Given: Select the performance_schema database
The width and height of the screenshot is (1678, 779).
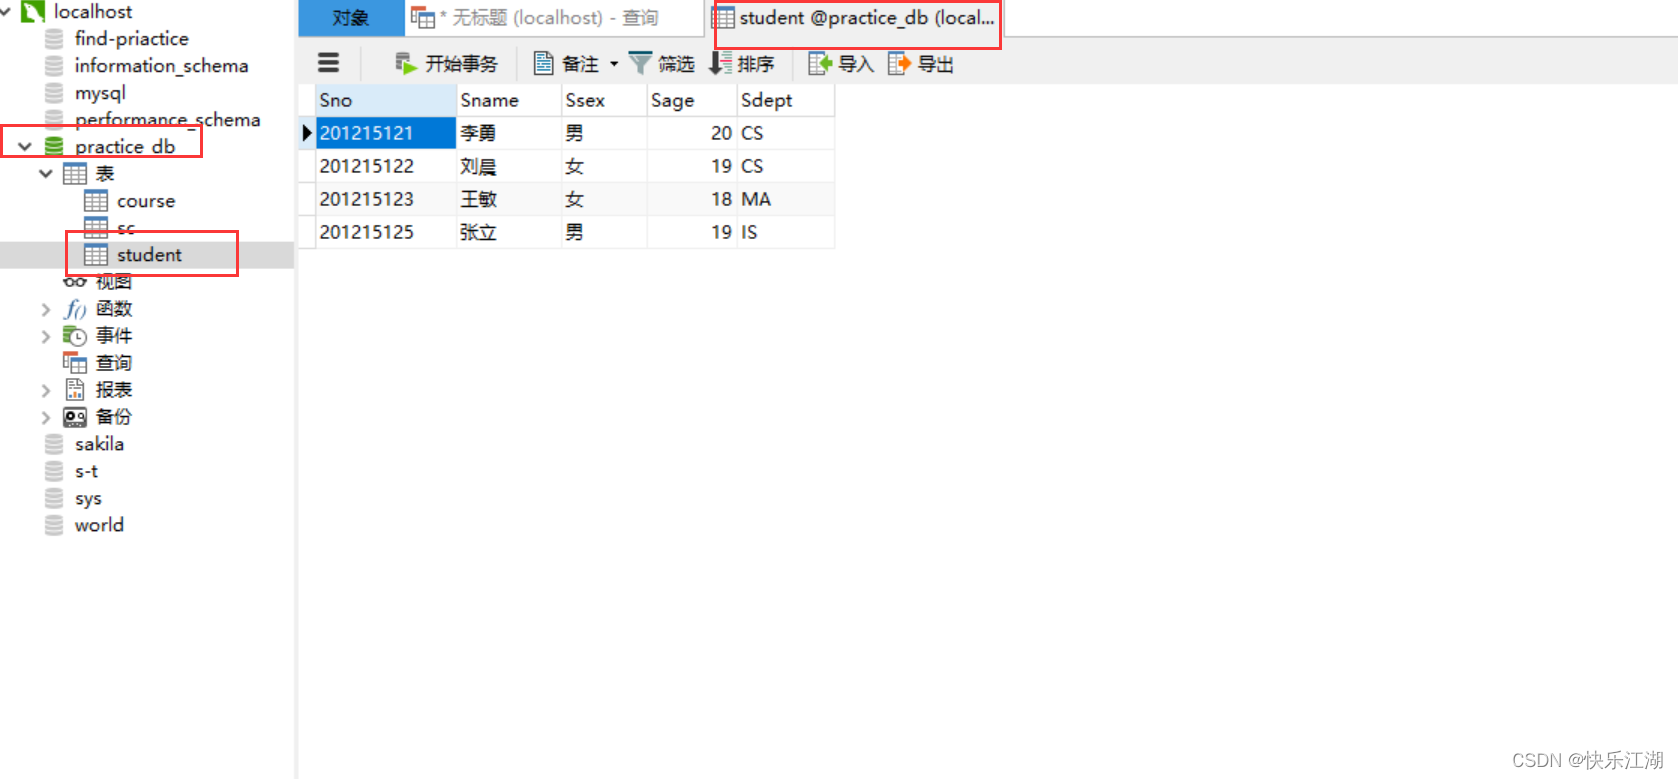Looking at the screenshot, I should point(167,120).
